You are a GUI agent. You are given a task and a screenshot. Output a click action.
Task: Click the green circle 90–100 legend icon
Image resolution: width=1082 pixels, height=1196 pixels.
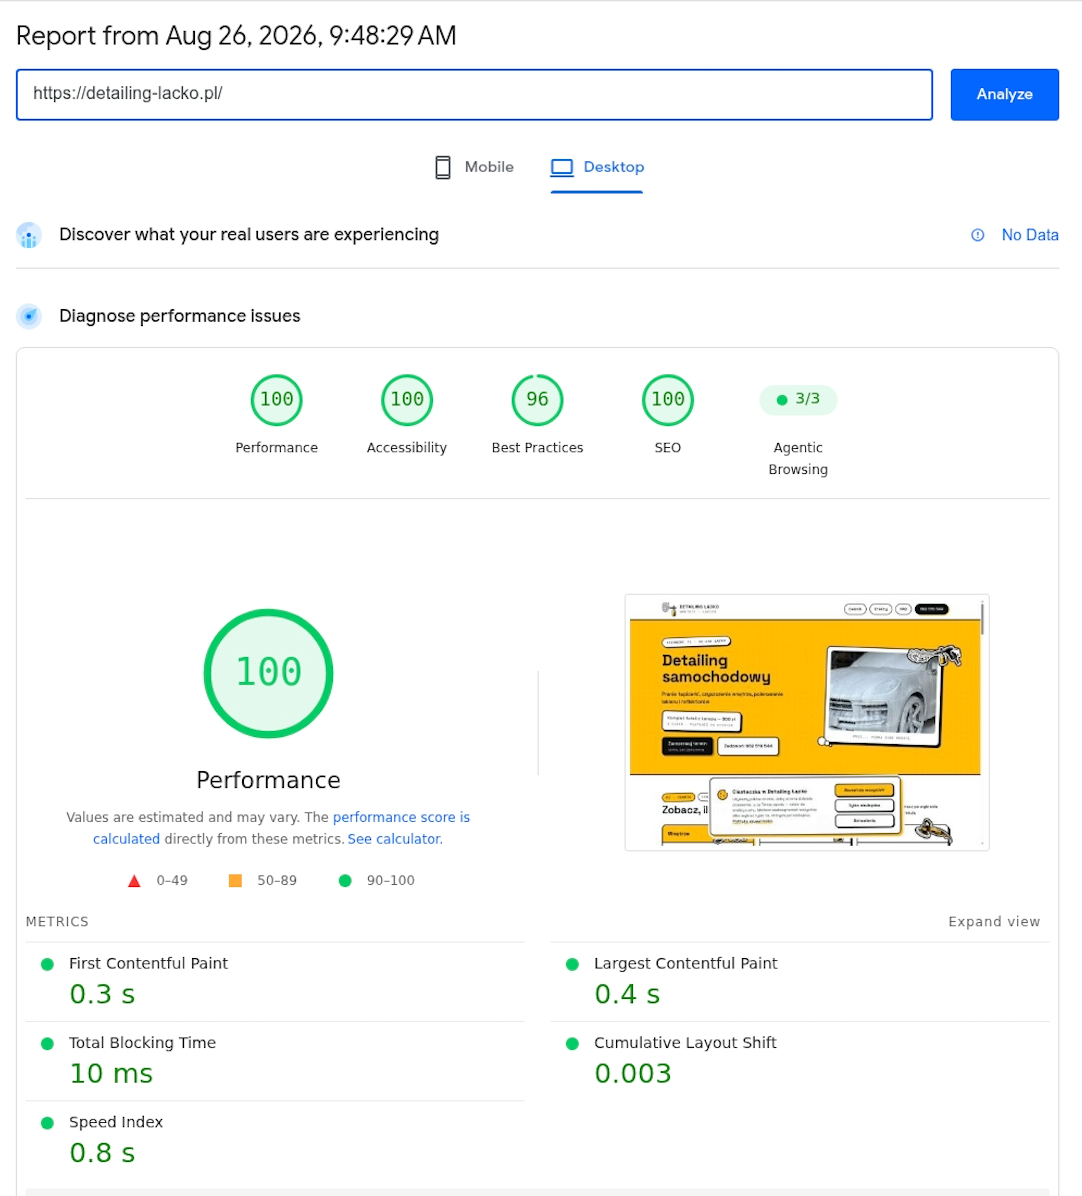(345, 881)
